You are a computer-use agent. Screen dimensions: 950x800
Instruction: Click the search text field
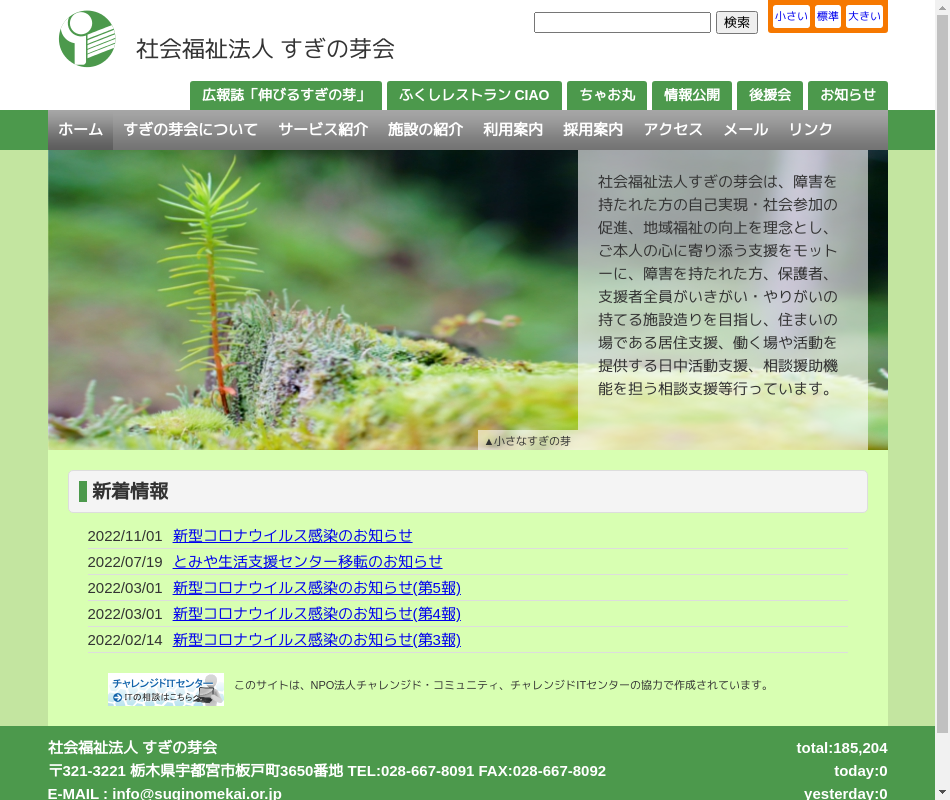pos(622,22)
